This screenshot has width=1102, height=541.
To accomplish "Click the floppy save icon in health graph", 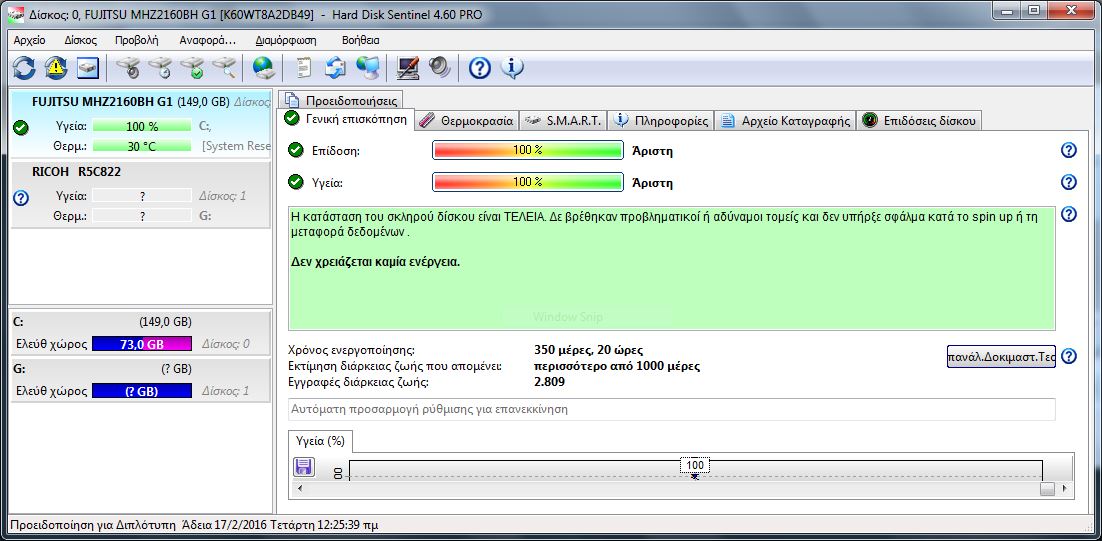I will pos(304,467).
